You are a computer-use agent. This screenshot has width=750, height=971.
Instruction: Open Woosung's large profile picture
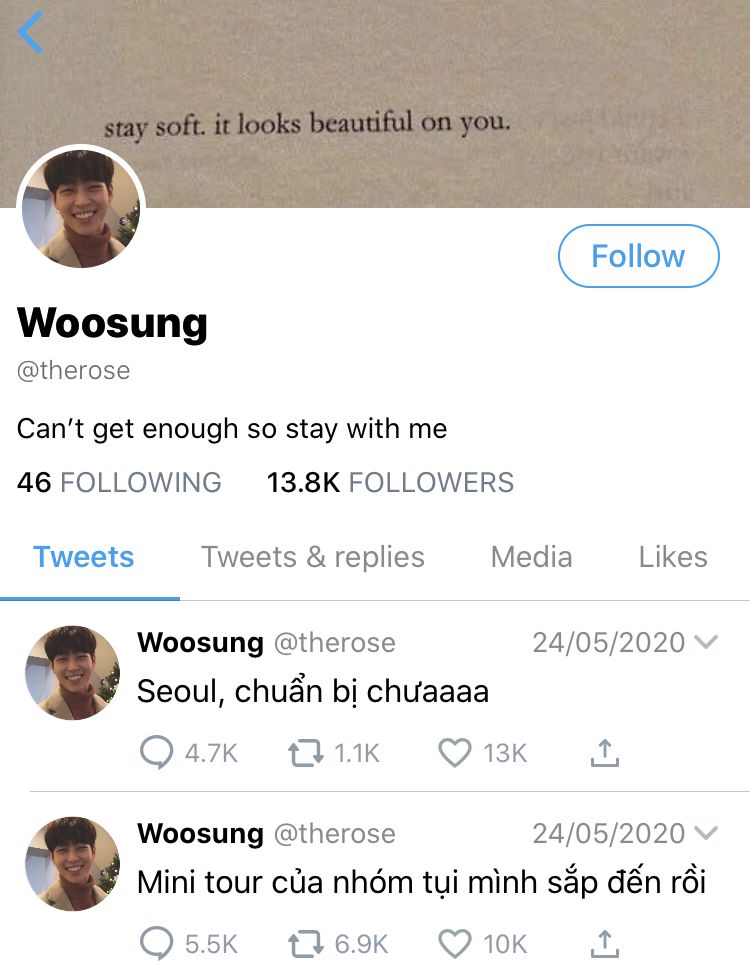pyautogui.click(x=81, y=209)
